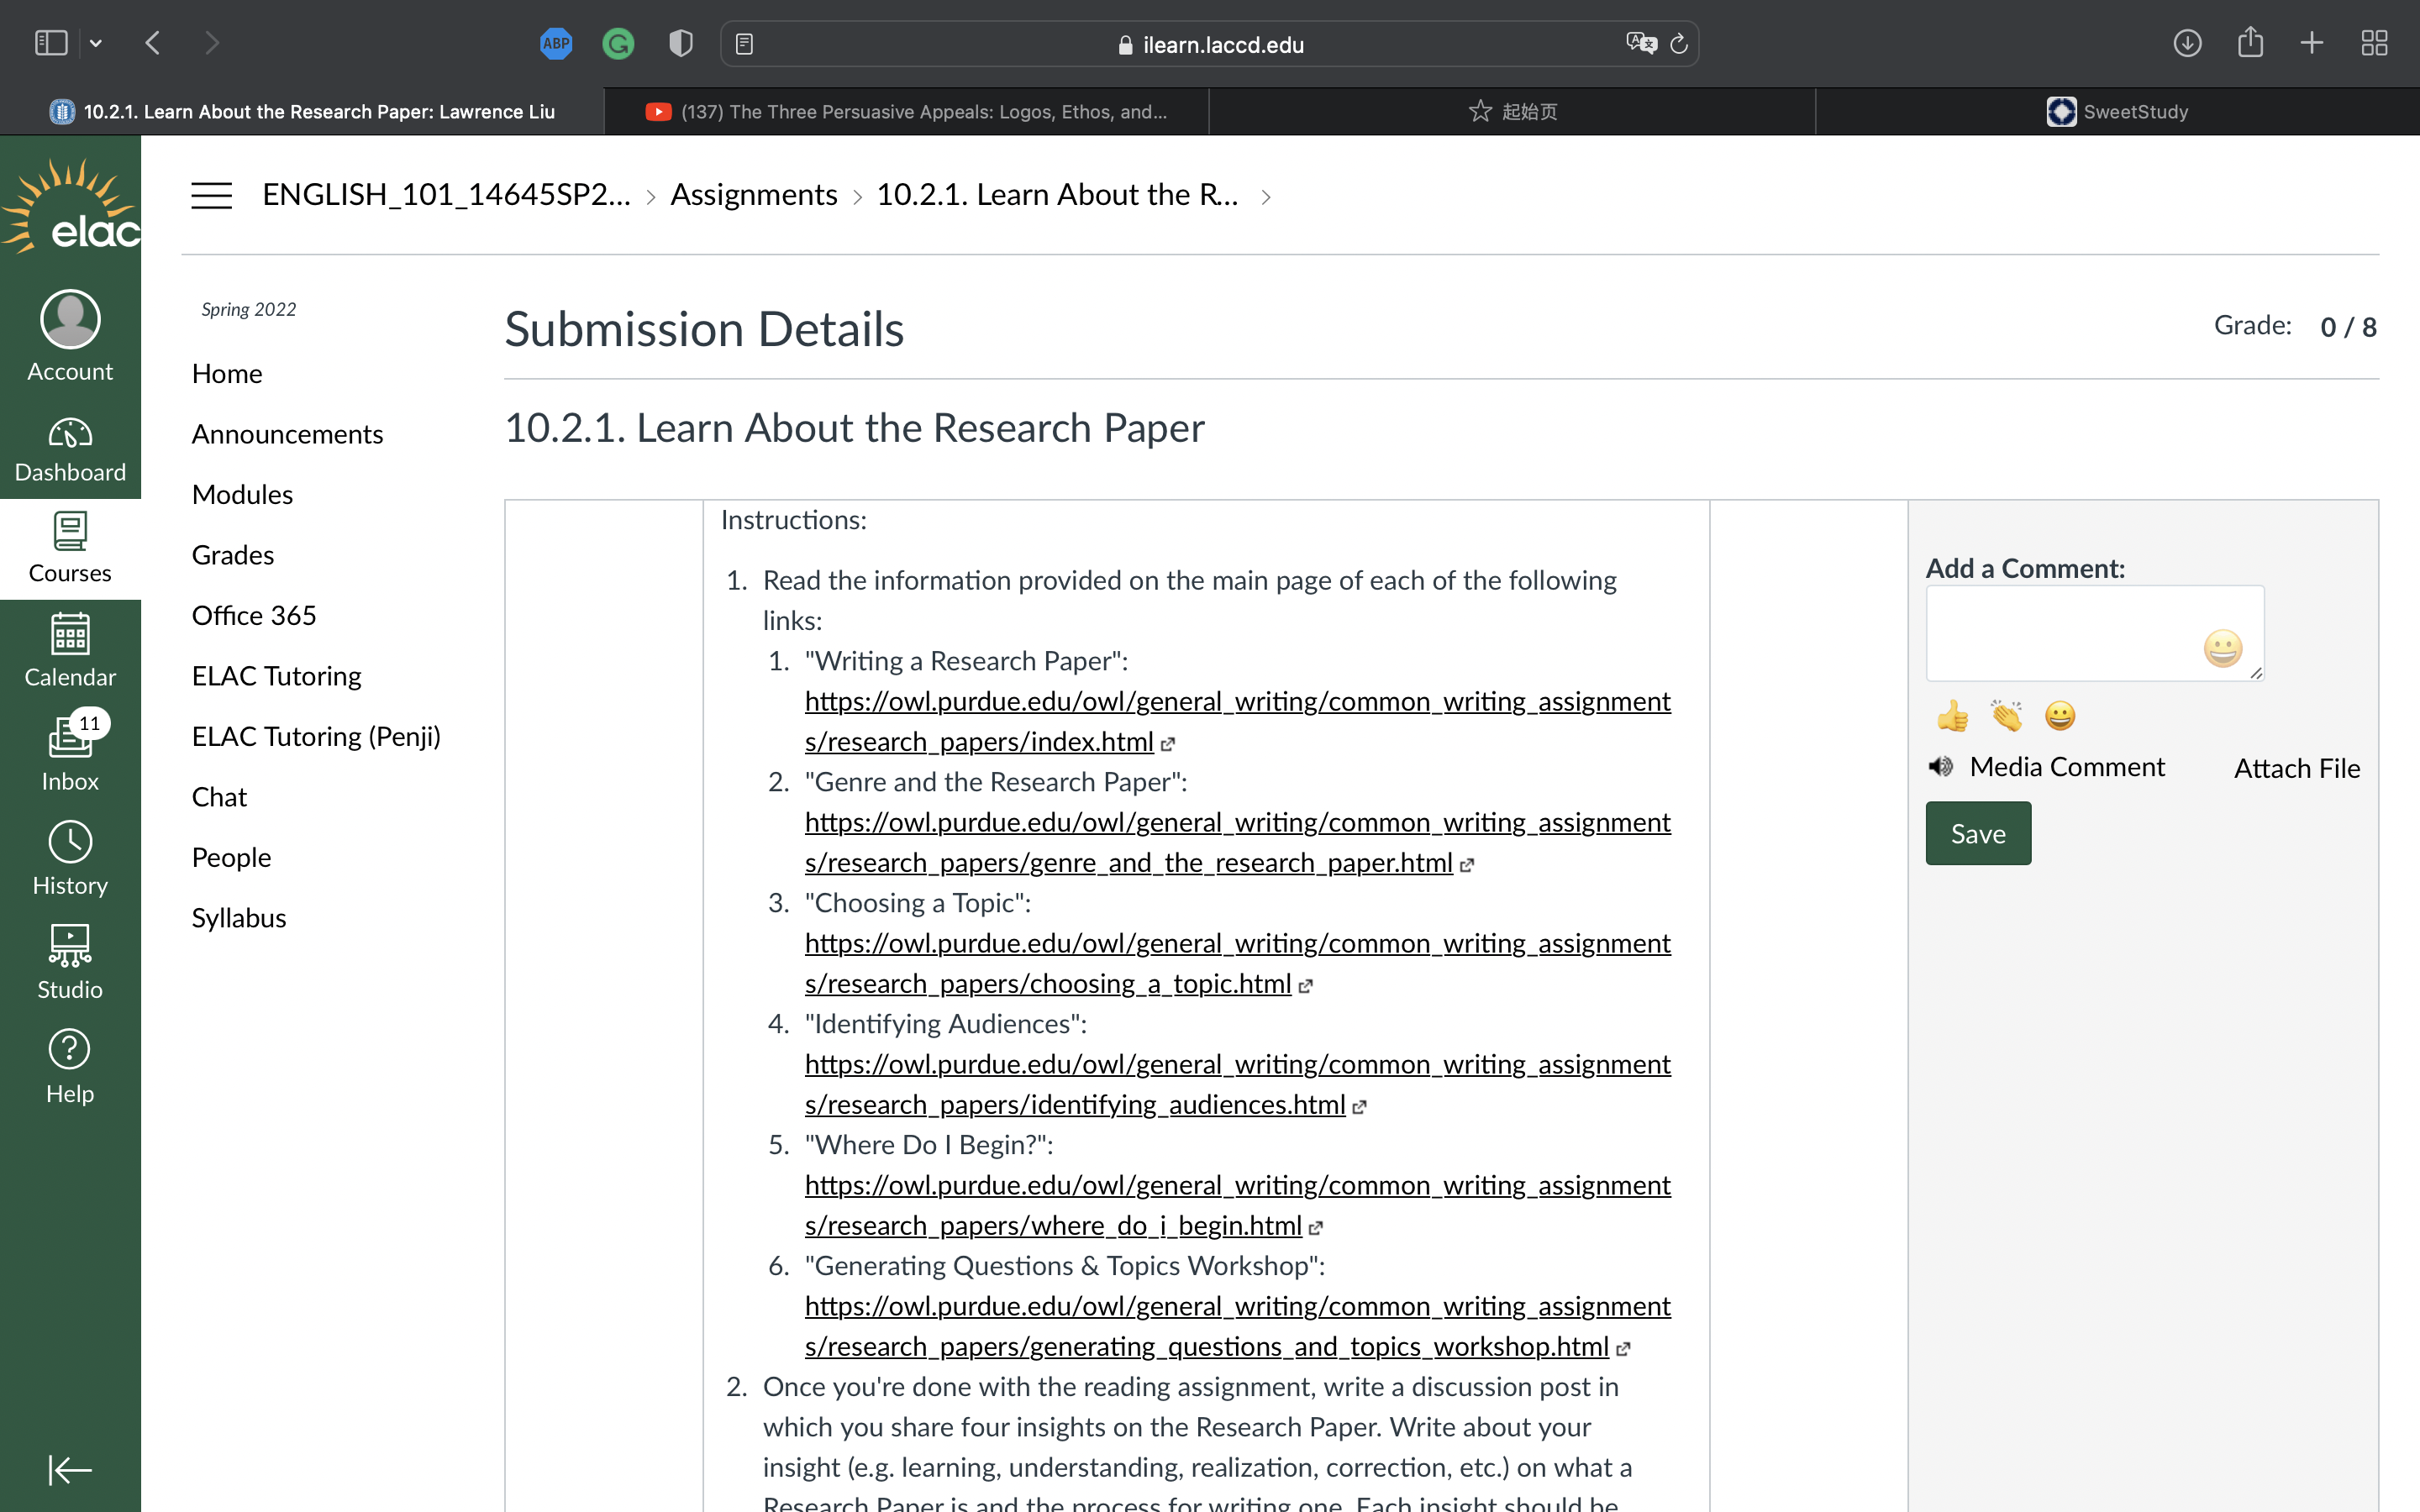Open the History panel
The width and height of the screenshot is (2420, 1512).
tap(70, 858)
